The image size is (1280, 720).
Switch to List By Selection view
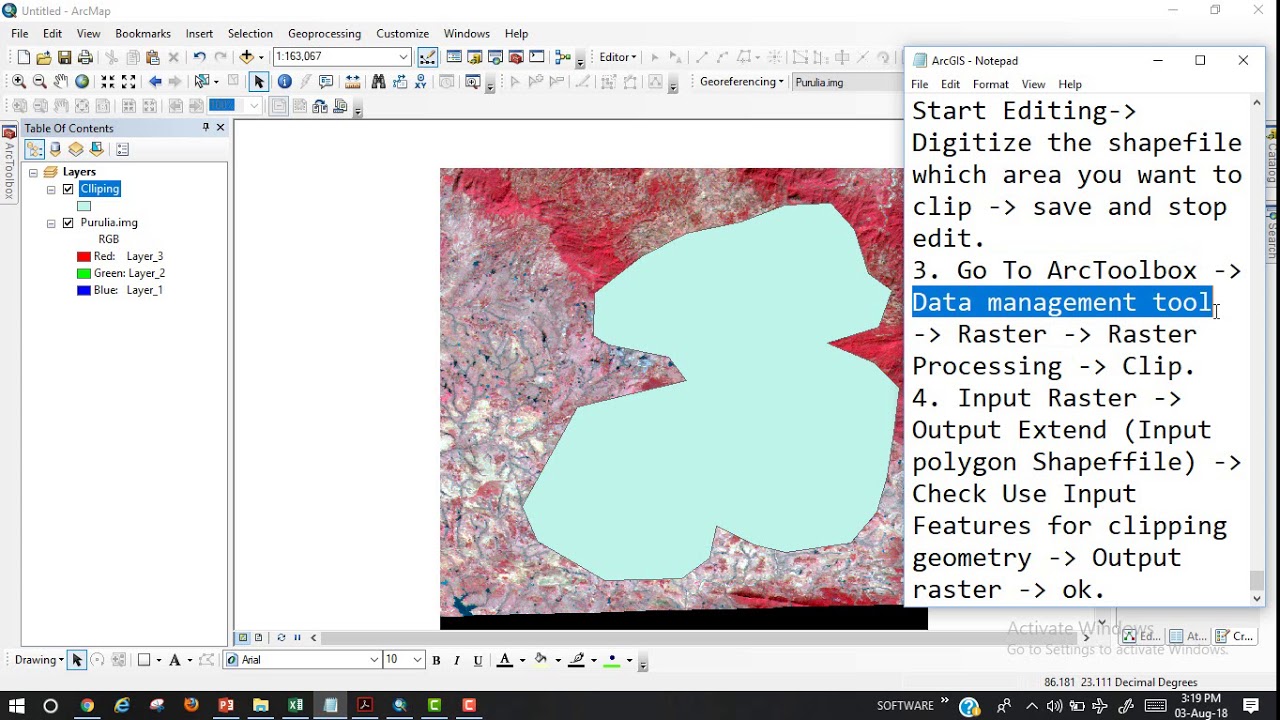[97, 149]
